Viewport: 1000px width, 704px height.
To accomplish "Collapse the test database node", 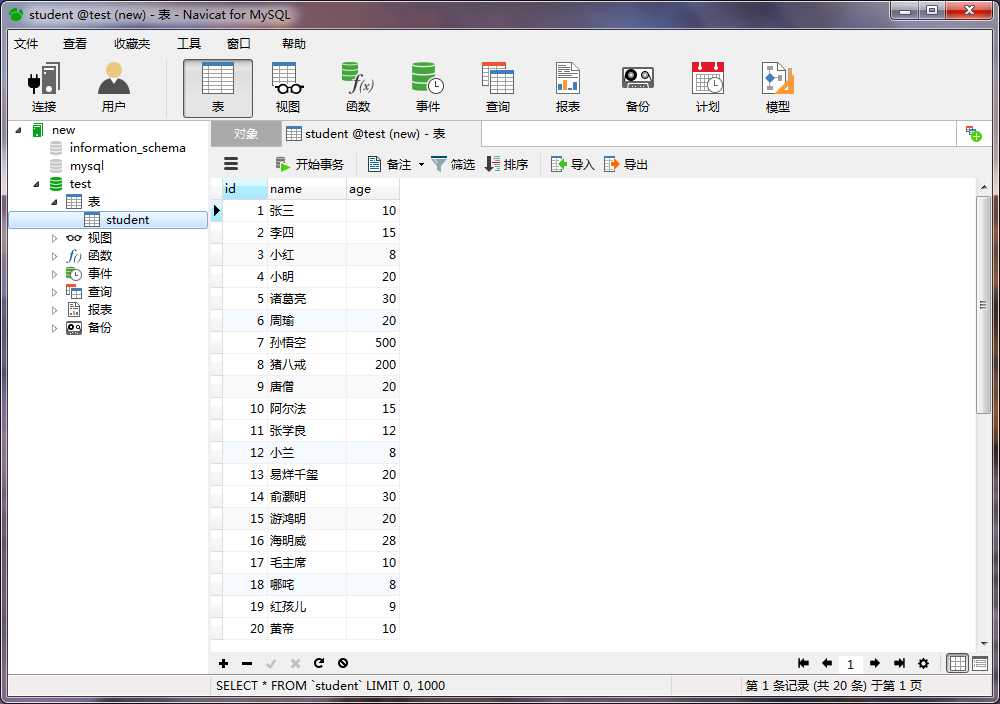I will [x=36, y=184].
